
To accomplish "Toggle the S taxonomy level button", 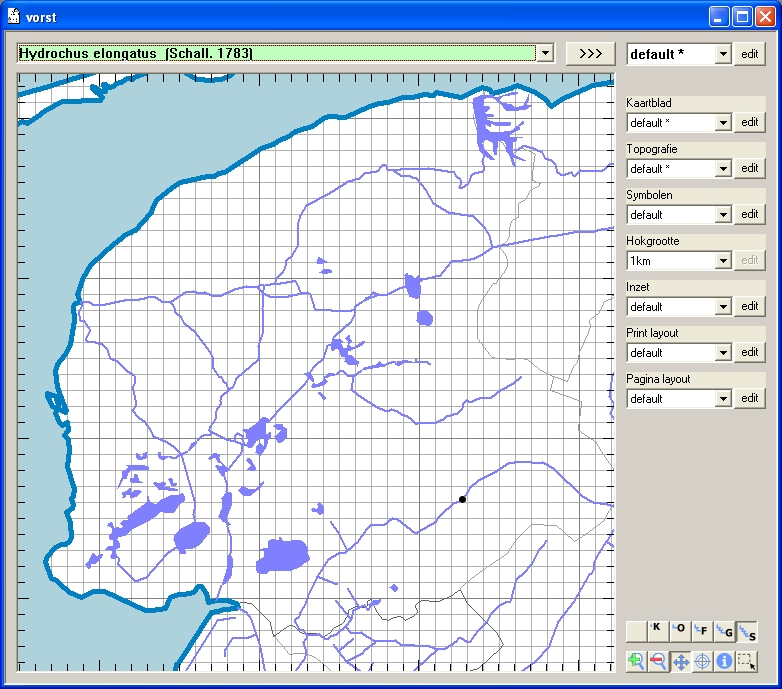I will 746,631.
